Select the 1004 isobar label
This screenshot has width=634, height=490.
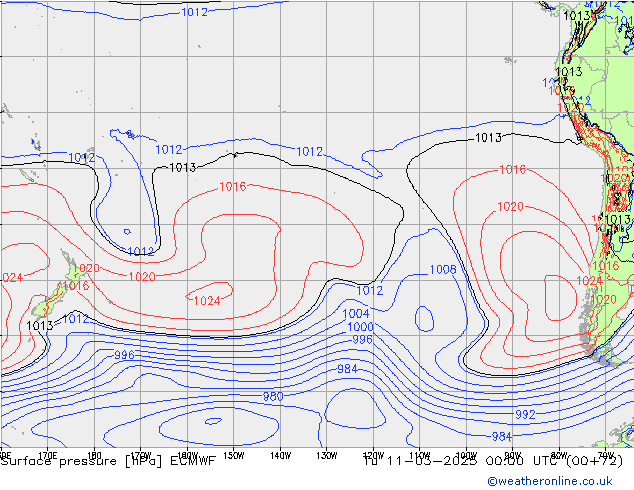[x=356, y=314]
